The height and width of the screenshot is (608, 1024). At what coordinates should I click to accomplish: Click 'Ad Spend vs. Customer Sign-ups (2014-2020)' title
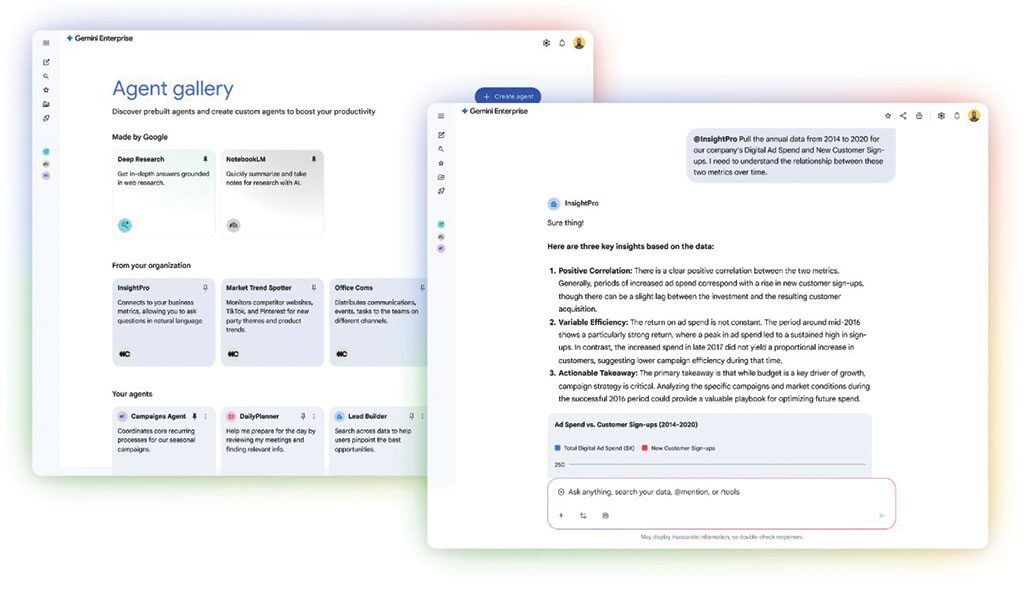pyautogui.click(x=626, y=424)
